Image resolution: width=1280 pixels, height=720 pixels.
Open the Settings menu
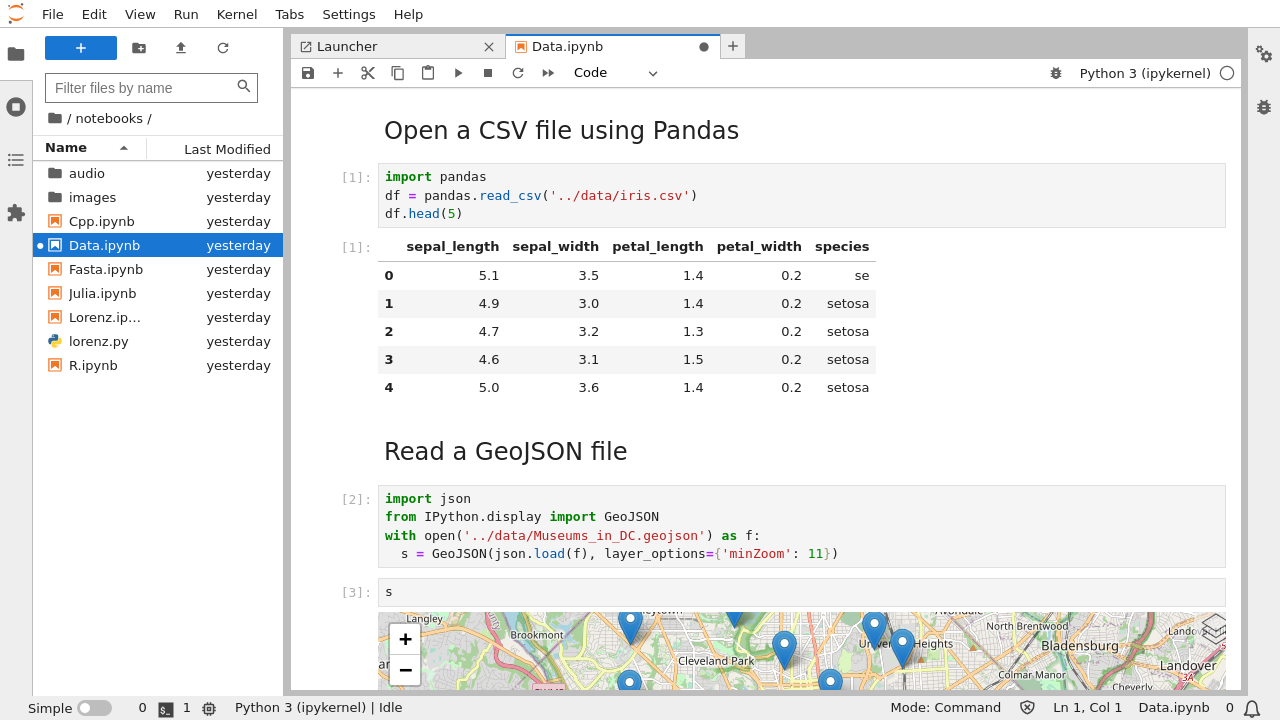[349, 14]
